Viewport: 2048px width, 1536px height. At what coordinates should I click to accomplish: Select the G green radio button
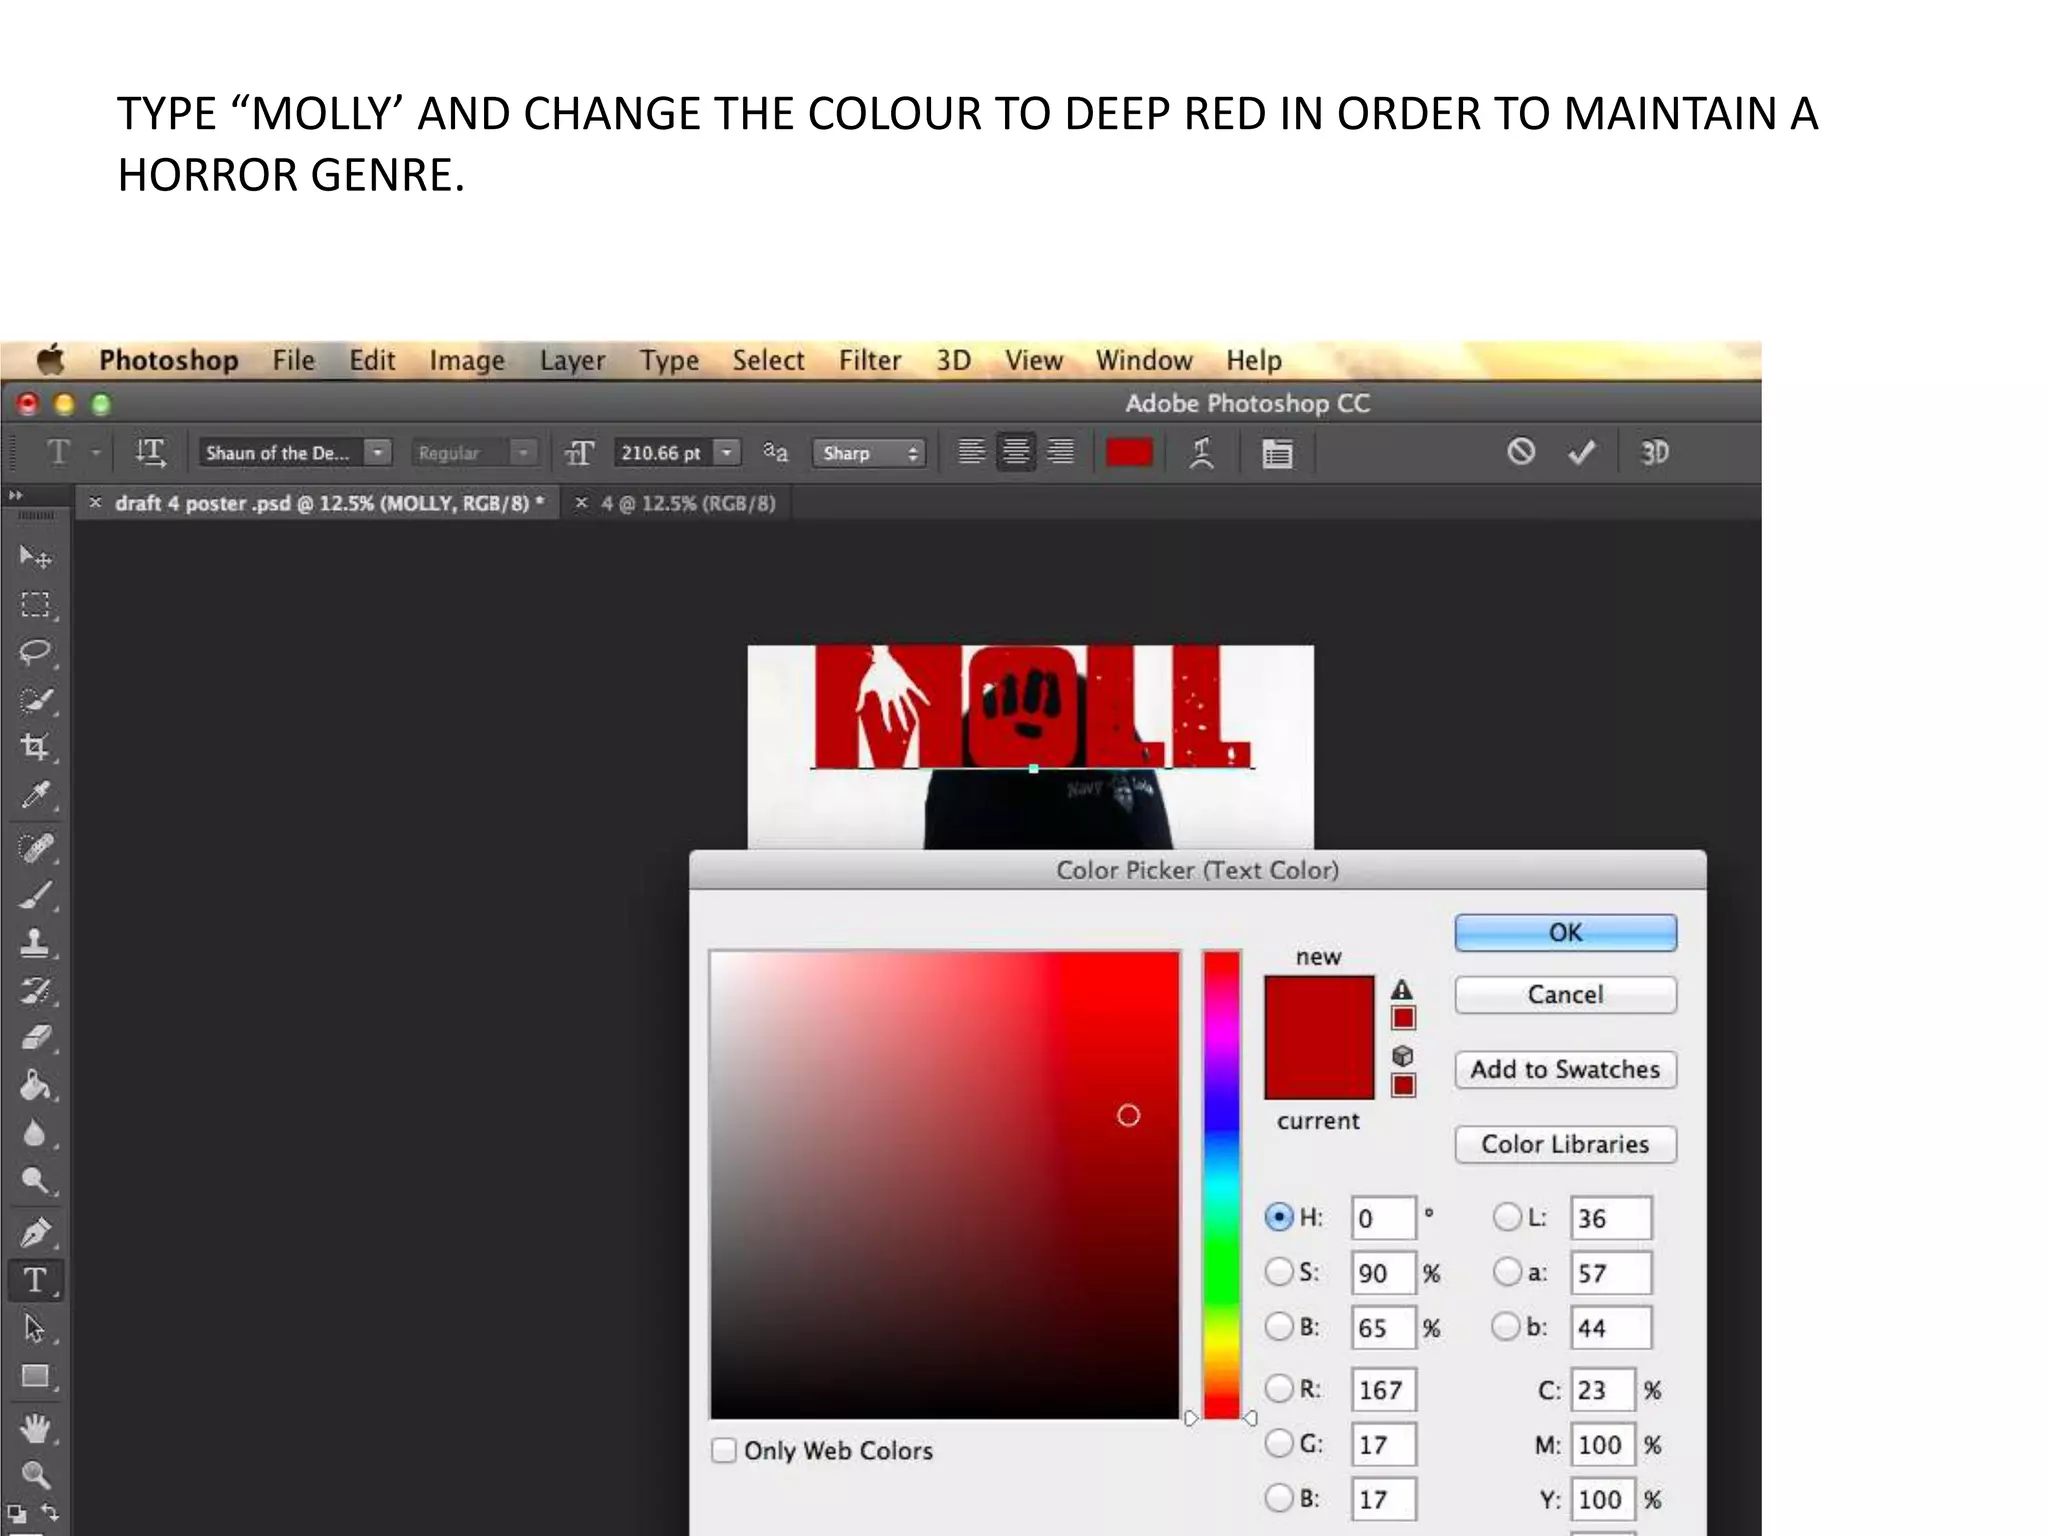1279,1443
